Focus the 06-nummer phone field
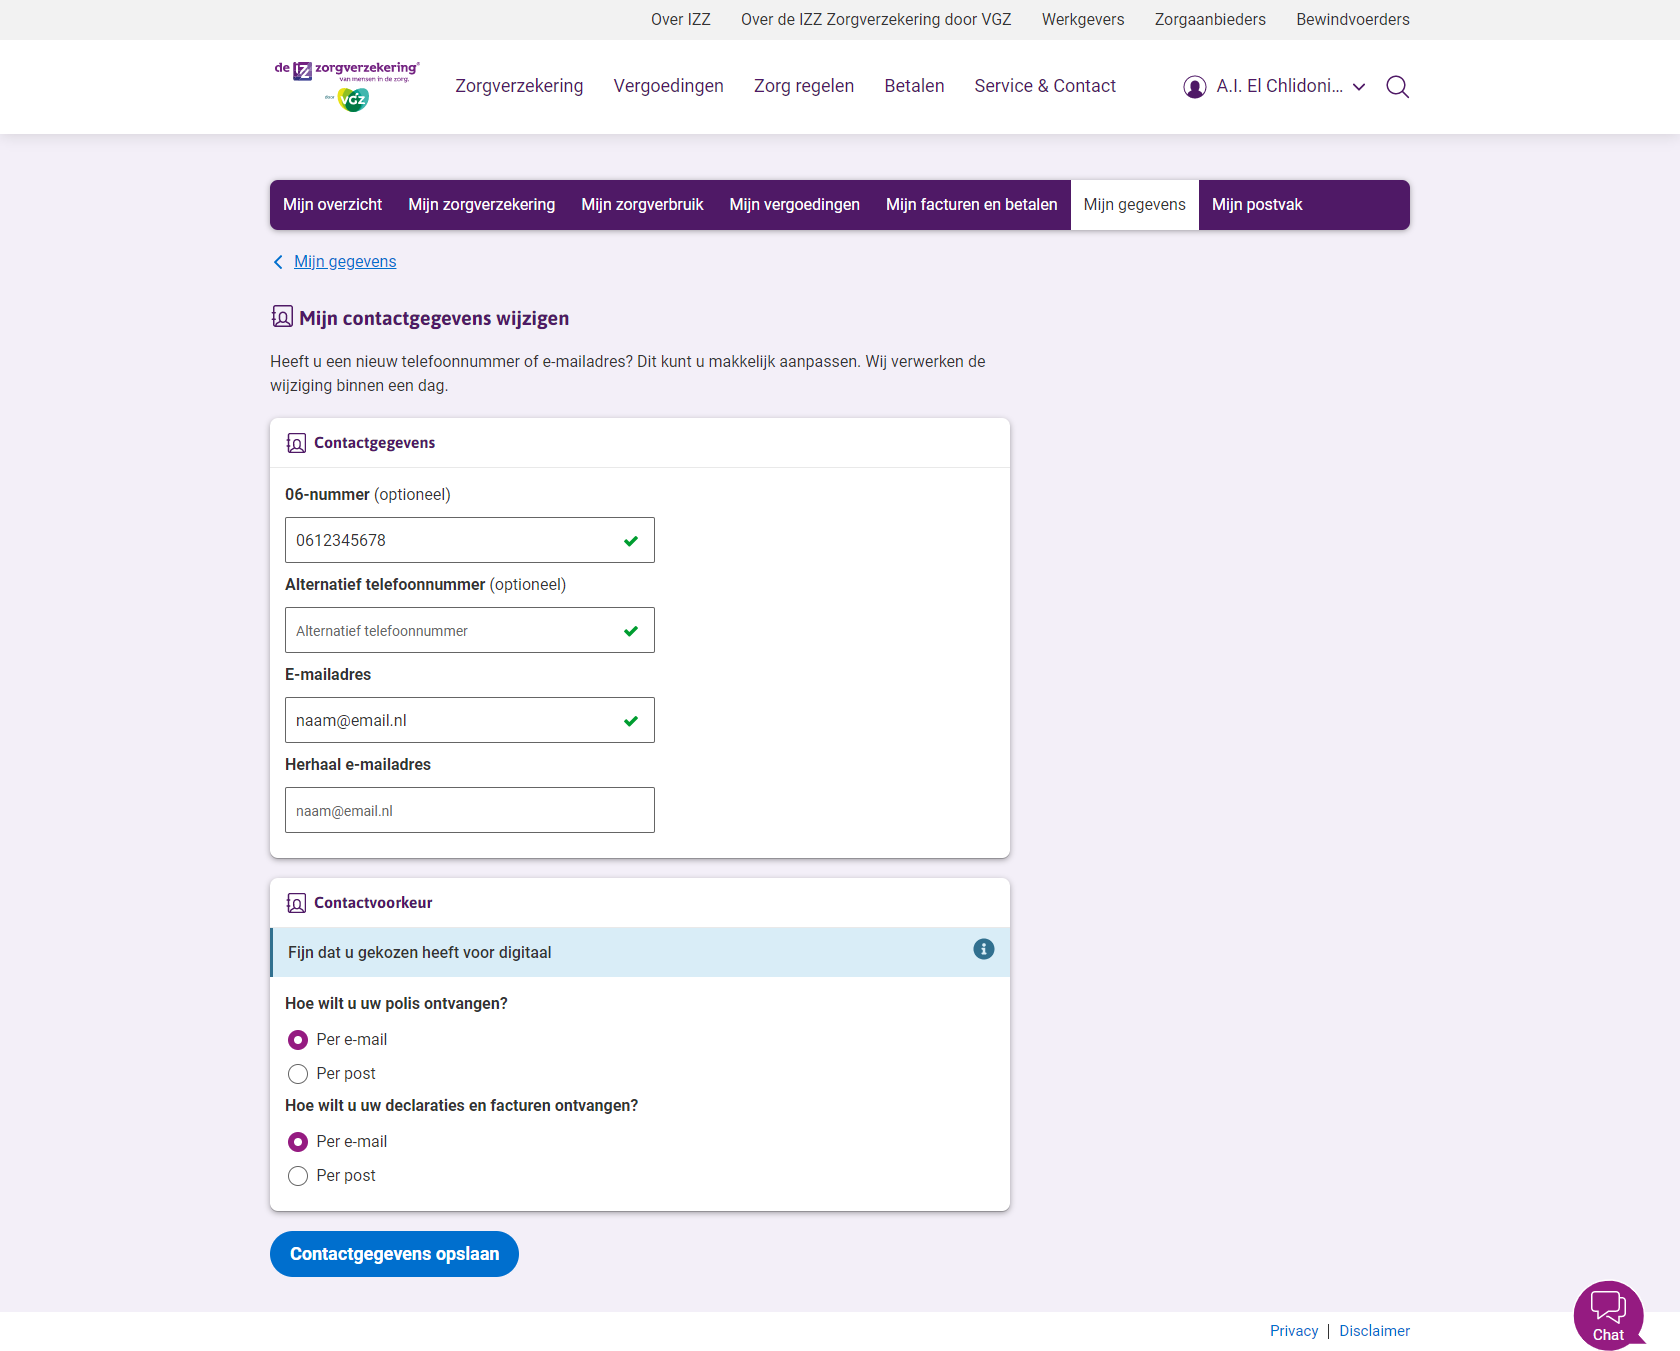The height and width of the screenshot is (1351, 1680). pyautogui.click(x=455, y=540)
